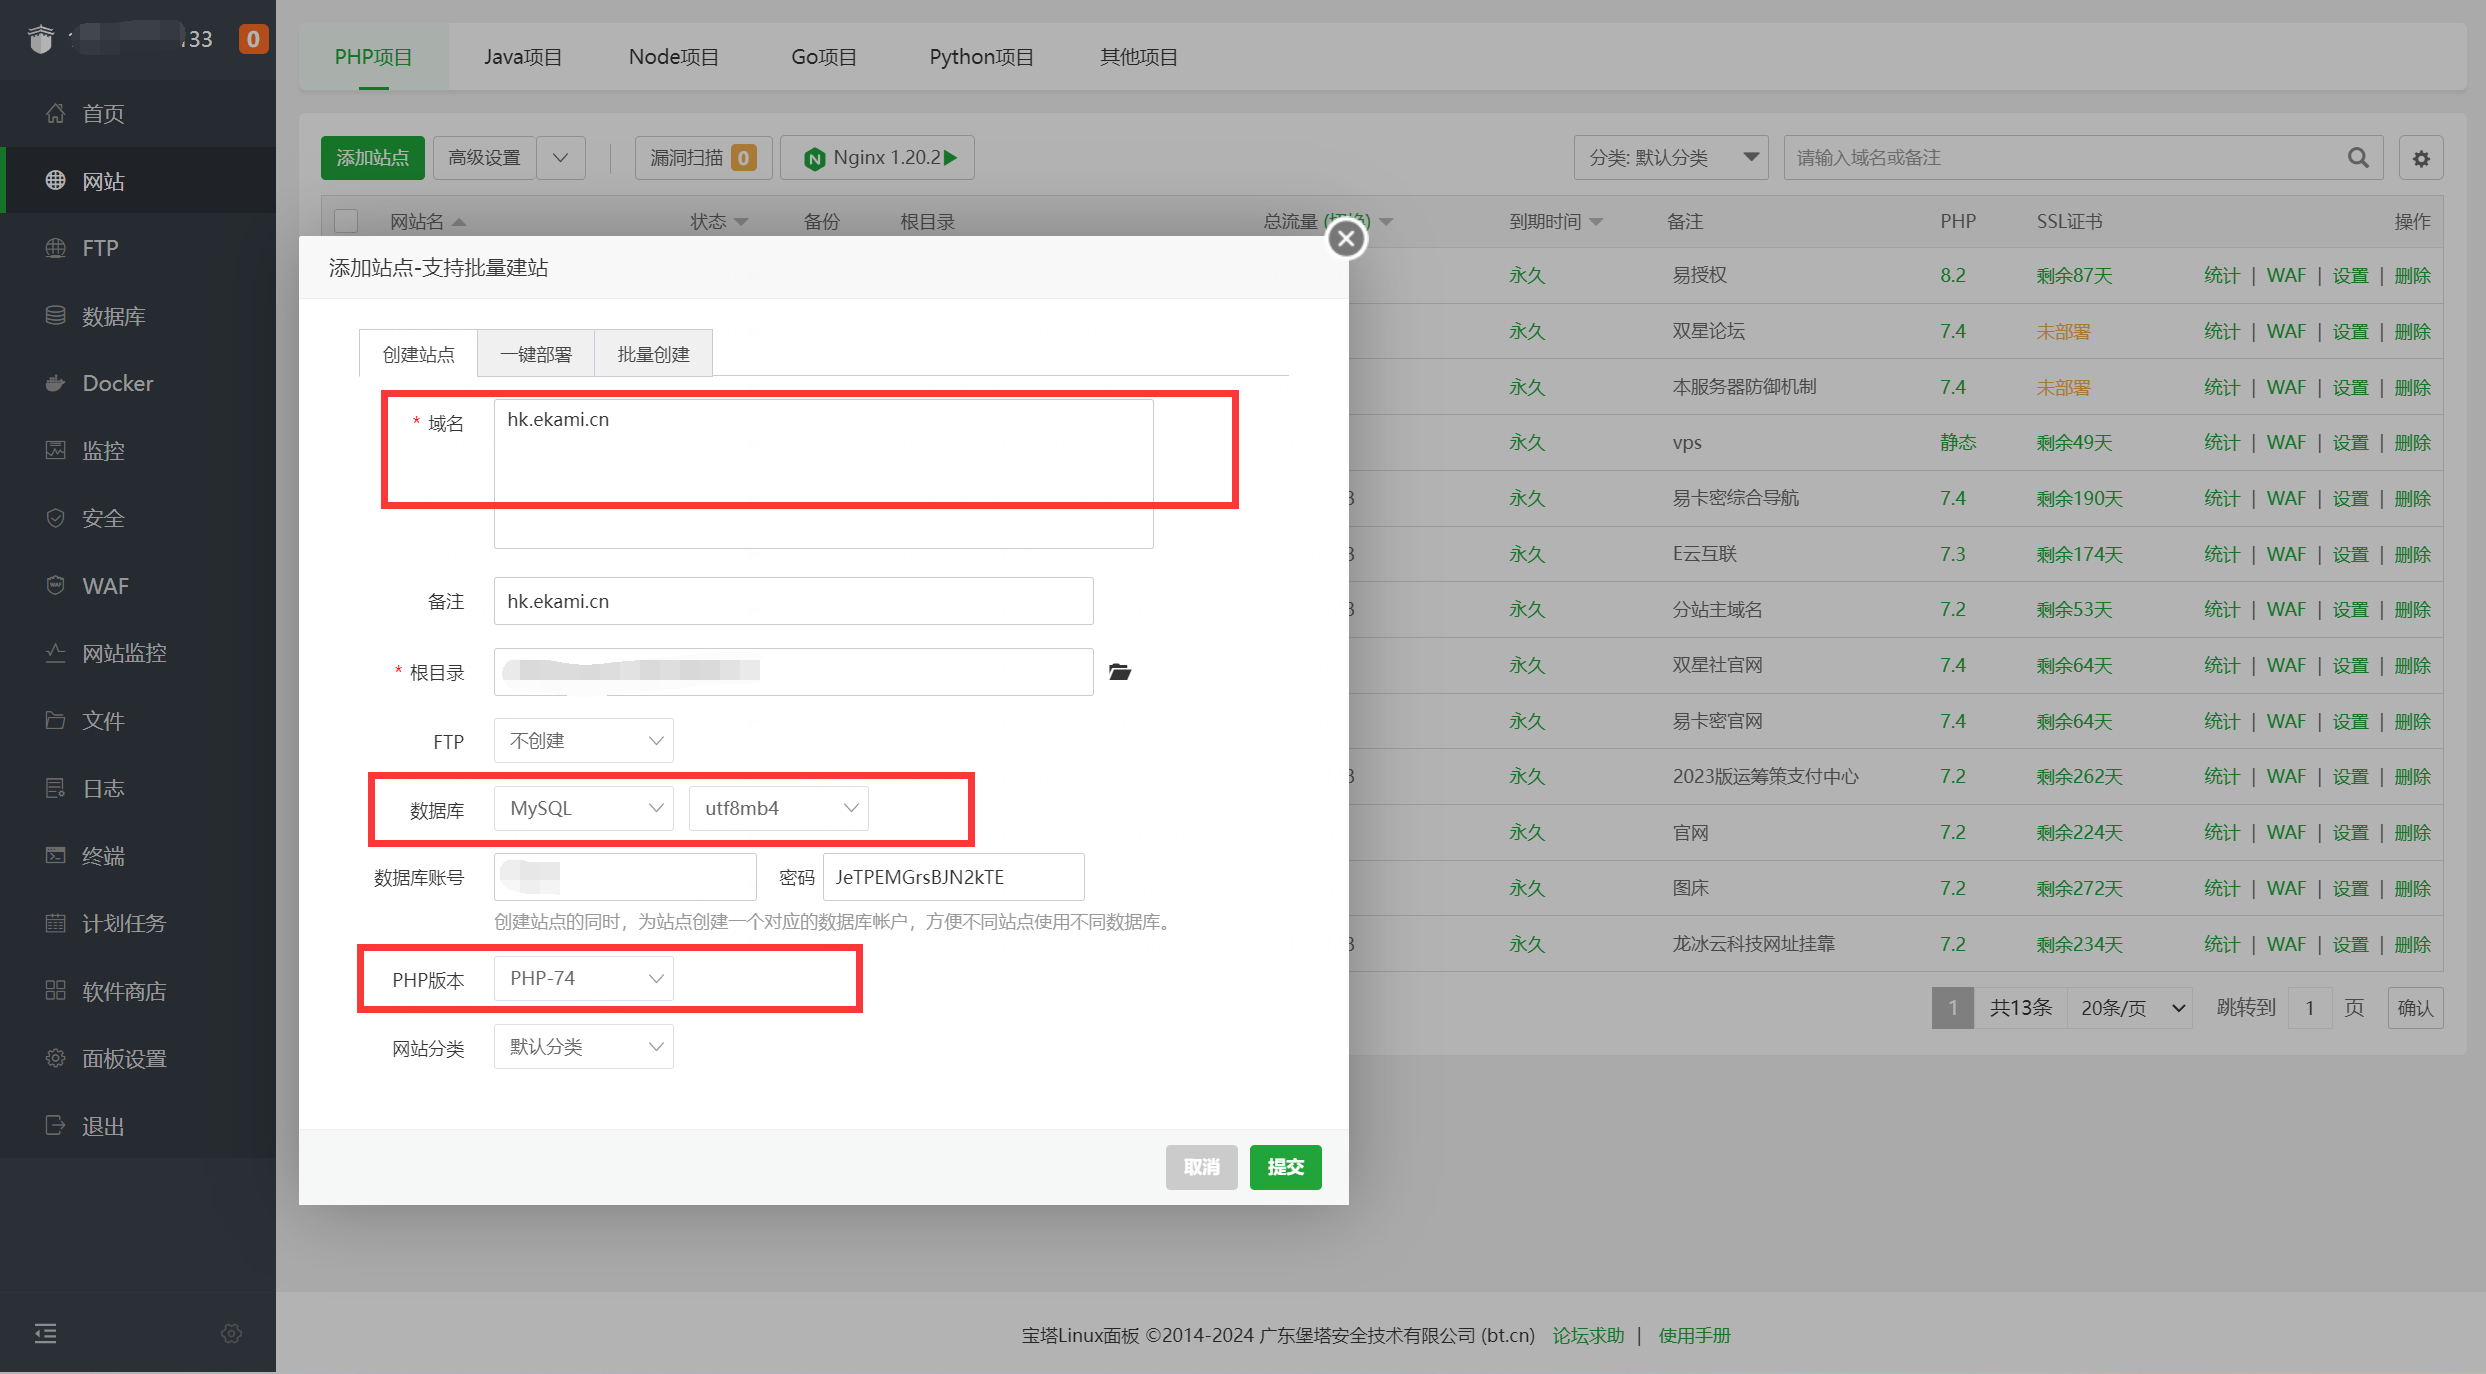This screenshot has width=2486, height=1374.
Task: Open table column settings gear icon
Action: coord(2421,158)
